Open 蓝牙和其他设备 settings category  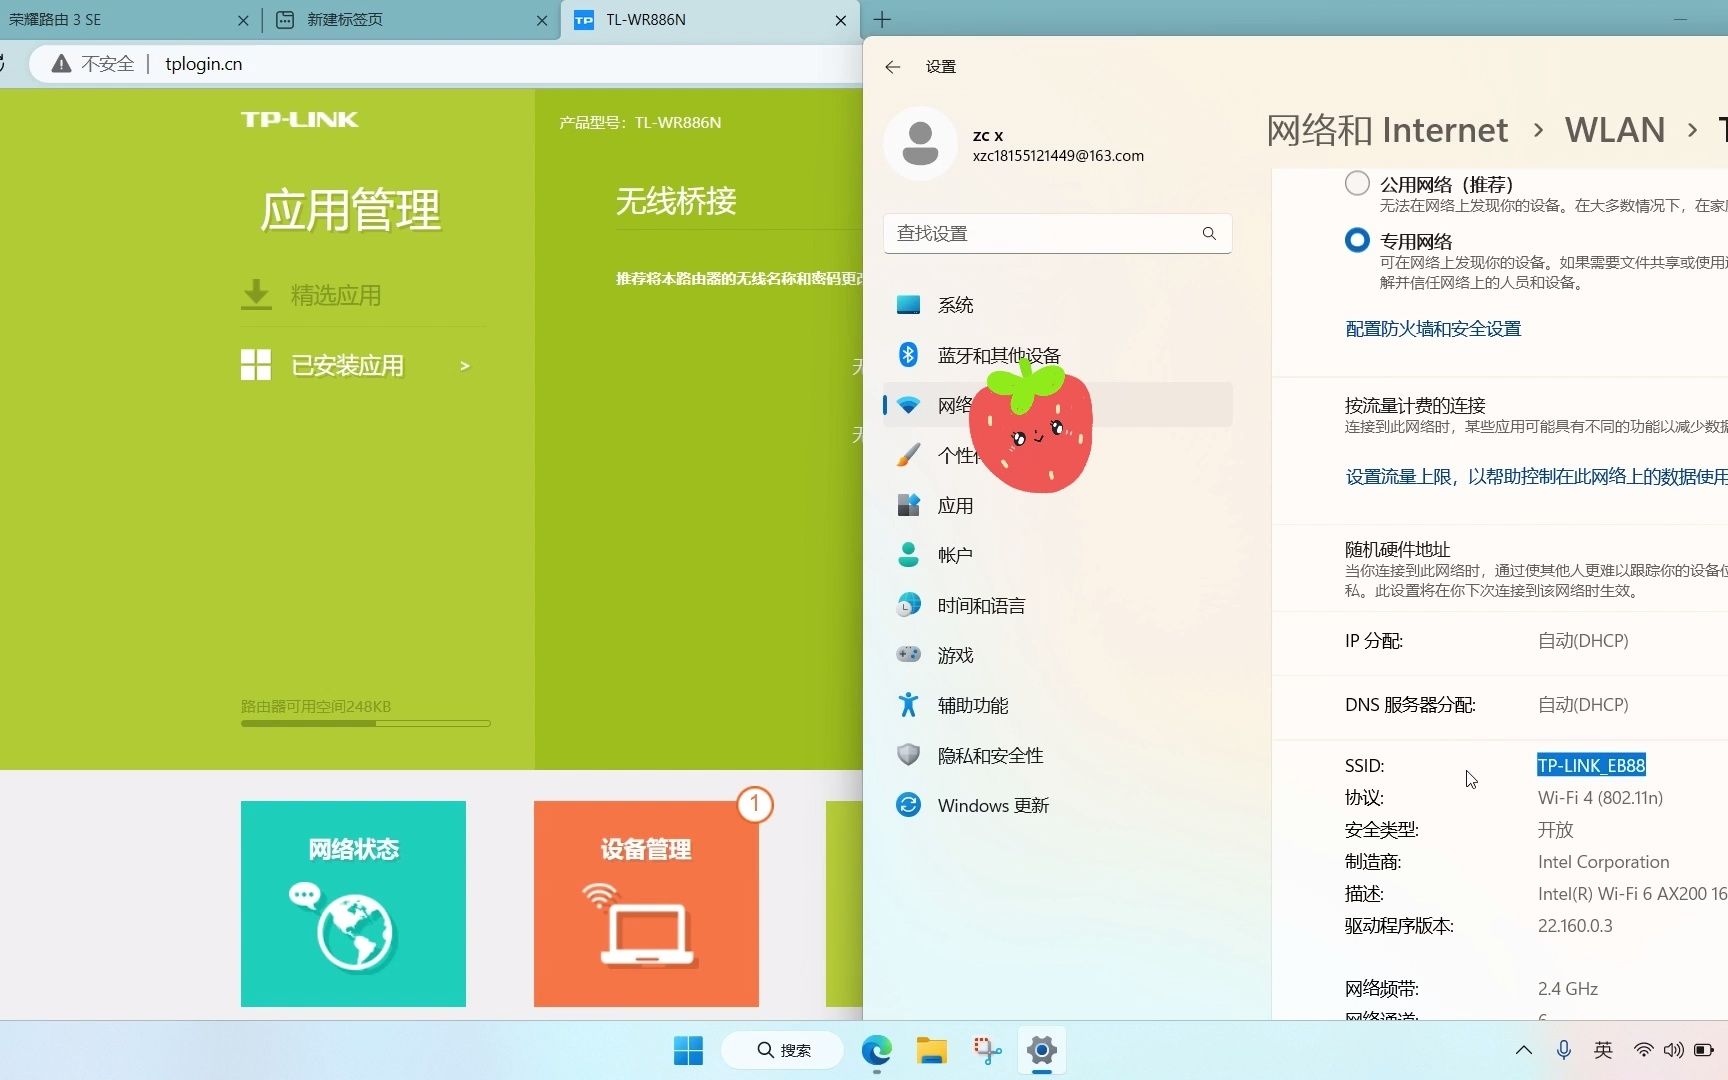[1057, 355]
